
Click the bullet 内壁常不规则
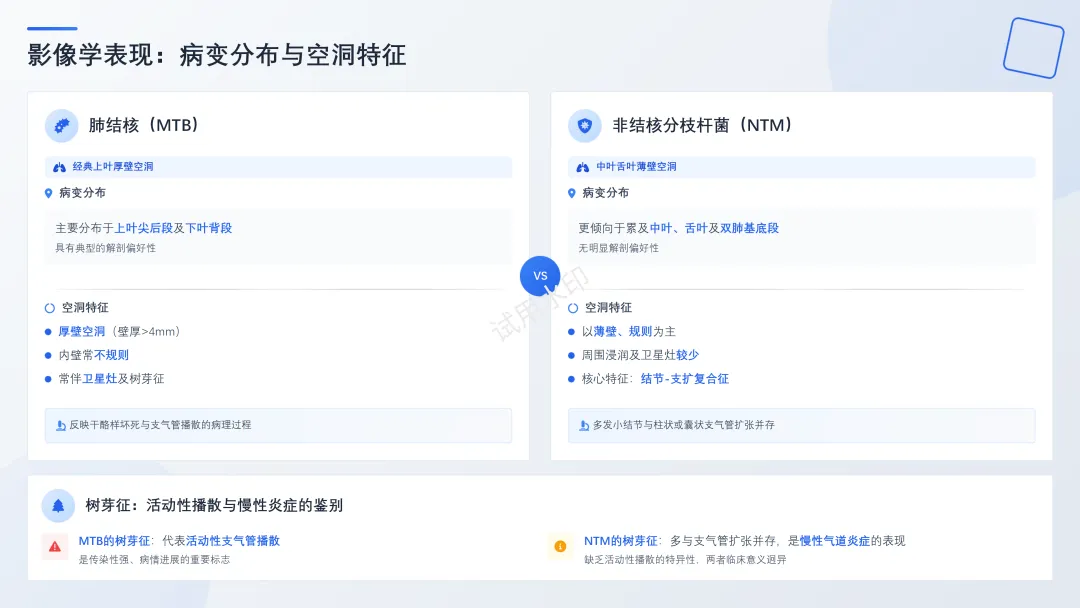tap(94, 355)
